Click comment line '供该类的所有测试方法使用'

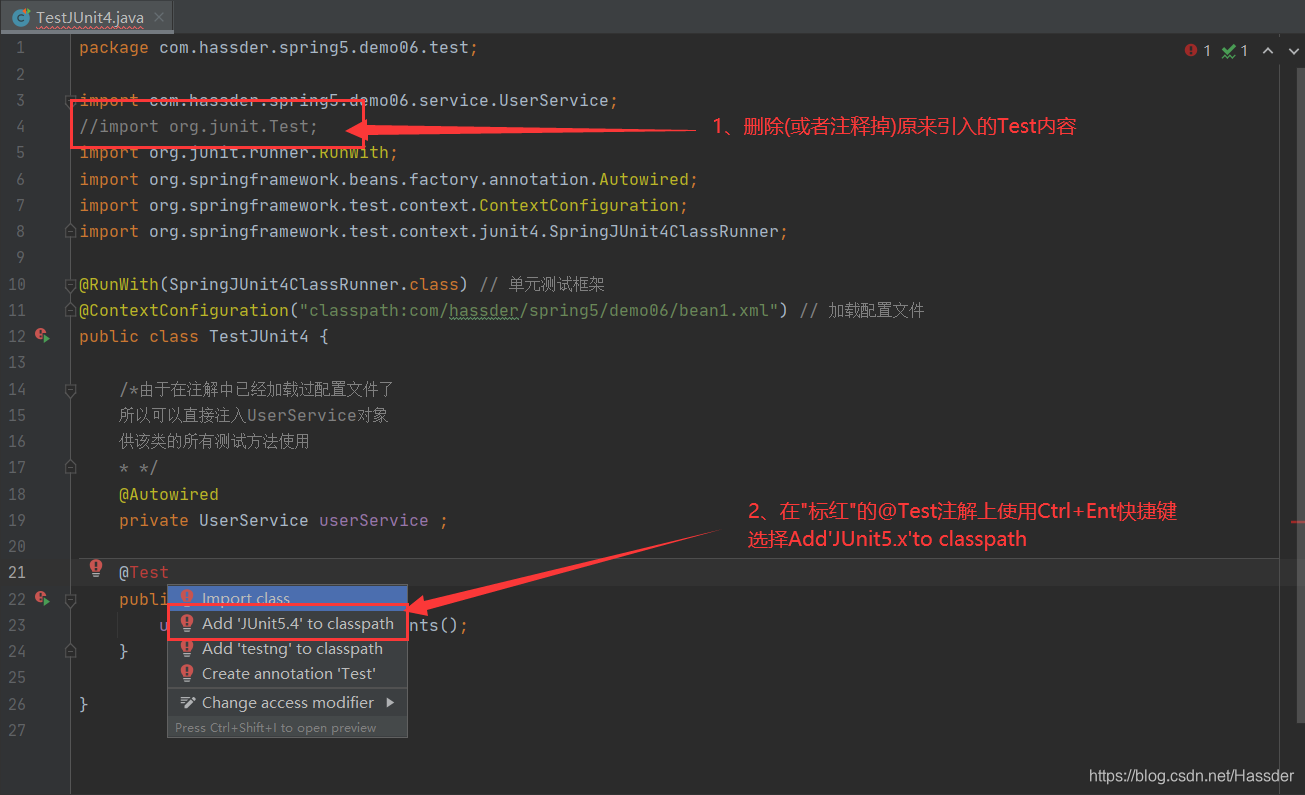coord(214,441)
